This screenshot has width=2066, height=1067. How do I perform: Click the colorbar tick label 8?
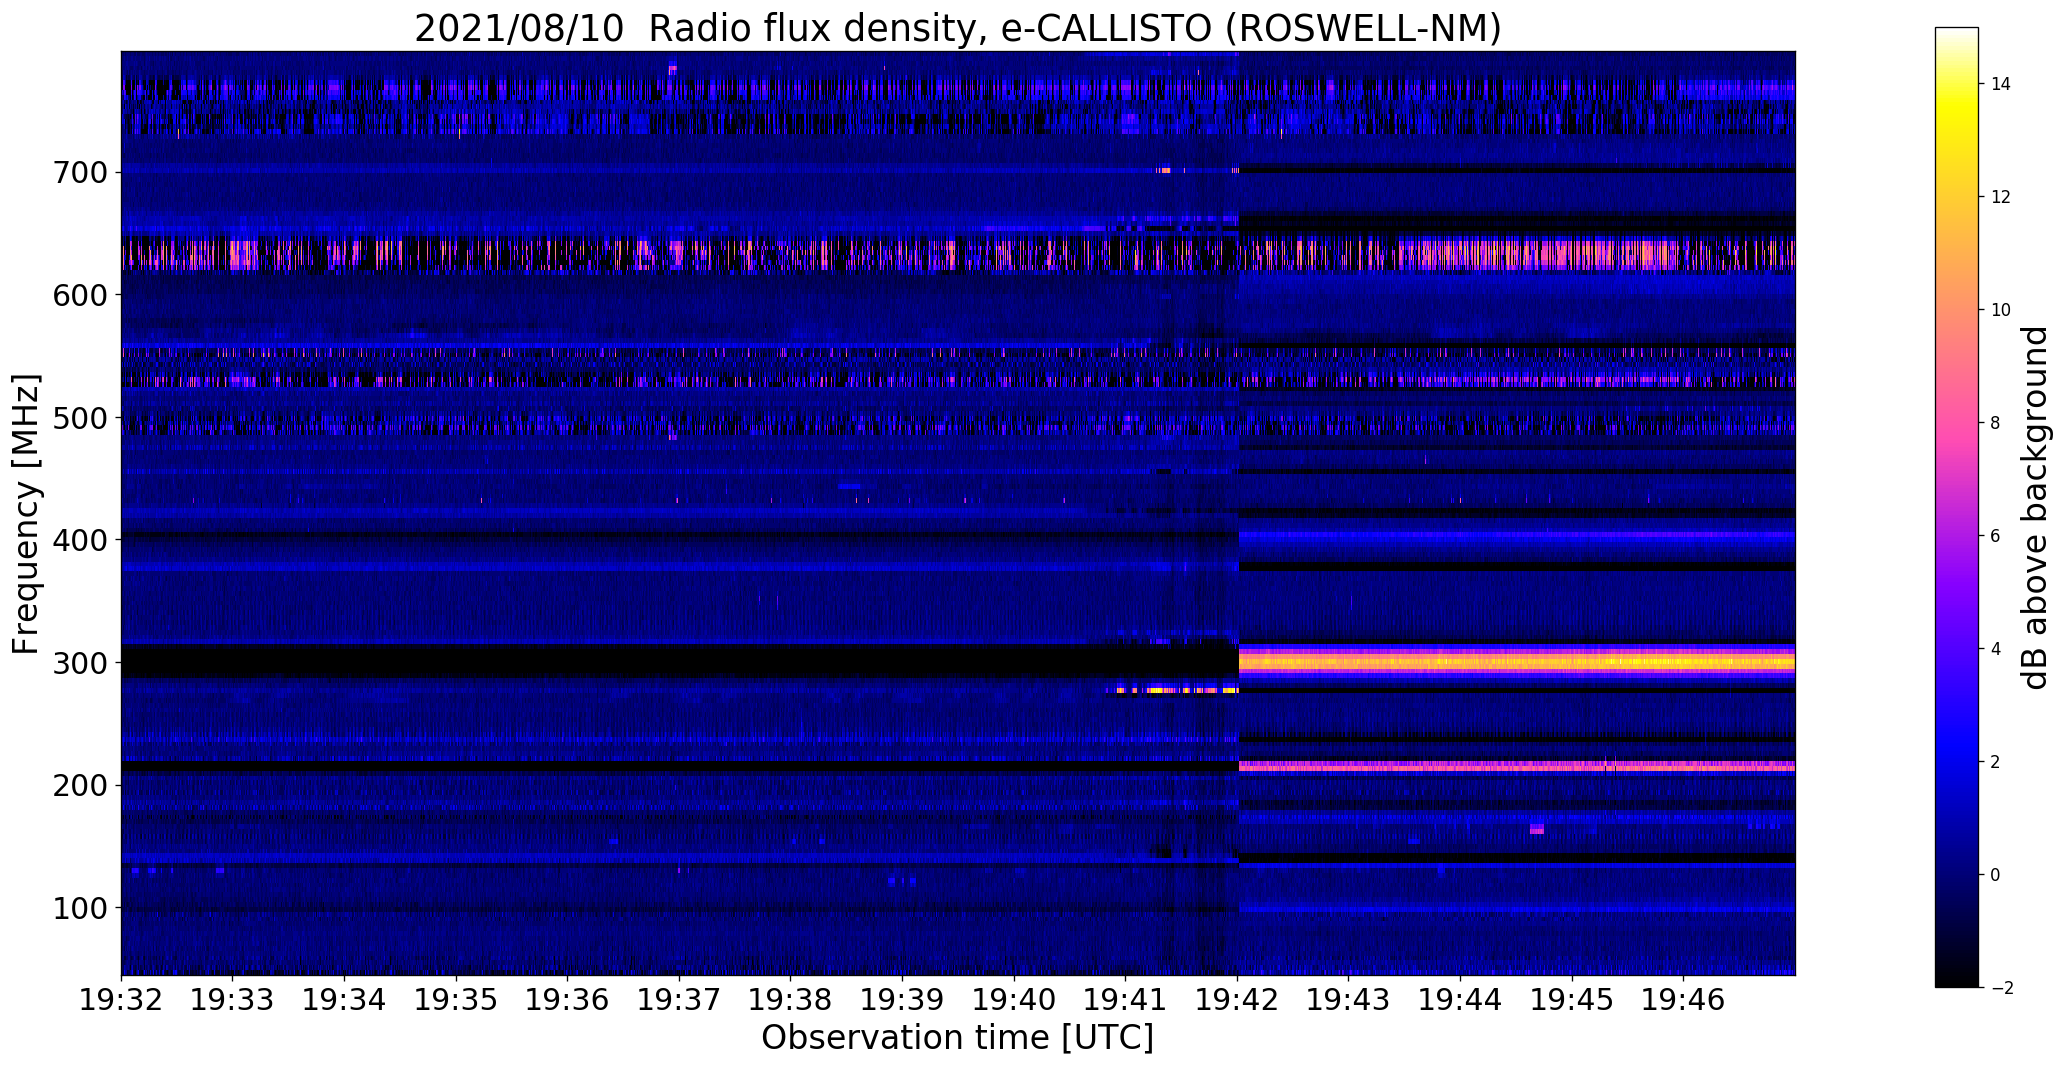tap(1996, 423)
